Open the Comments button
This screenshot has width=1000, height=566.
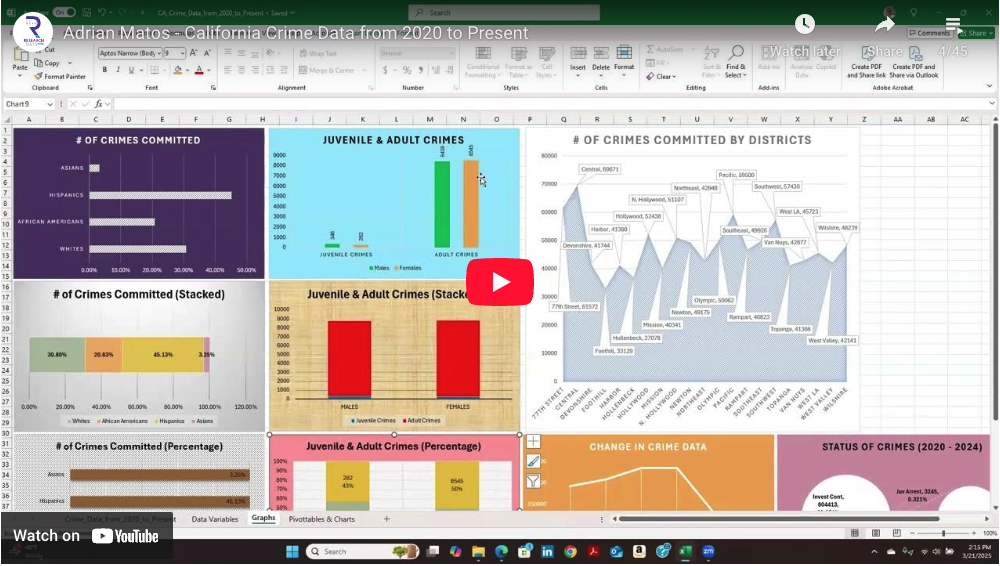(930, 33)
